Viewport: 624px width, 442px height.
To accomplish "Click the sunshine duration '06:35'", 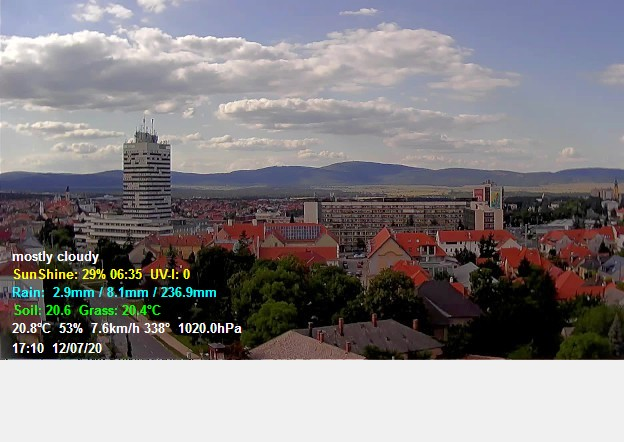I will pyautogui.click(x=126, y=275).
